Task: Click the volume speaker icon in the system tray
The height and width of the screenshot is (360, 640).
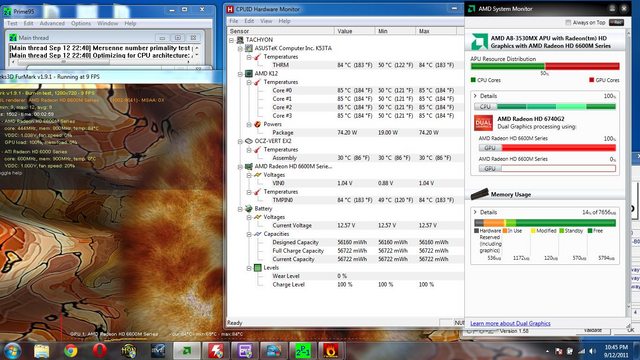Action: [x=592, y=351]
